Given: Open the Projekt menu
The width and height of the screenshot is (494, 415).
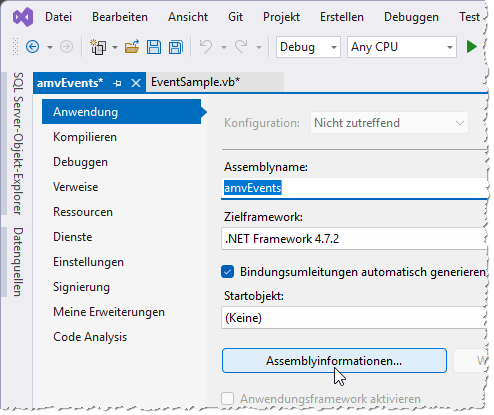Looking at the screenshot, I should pyautogui.click(x=281, y=17).
